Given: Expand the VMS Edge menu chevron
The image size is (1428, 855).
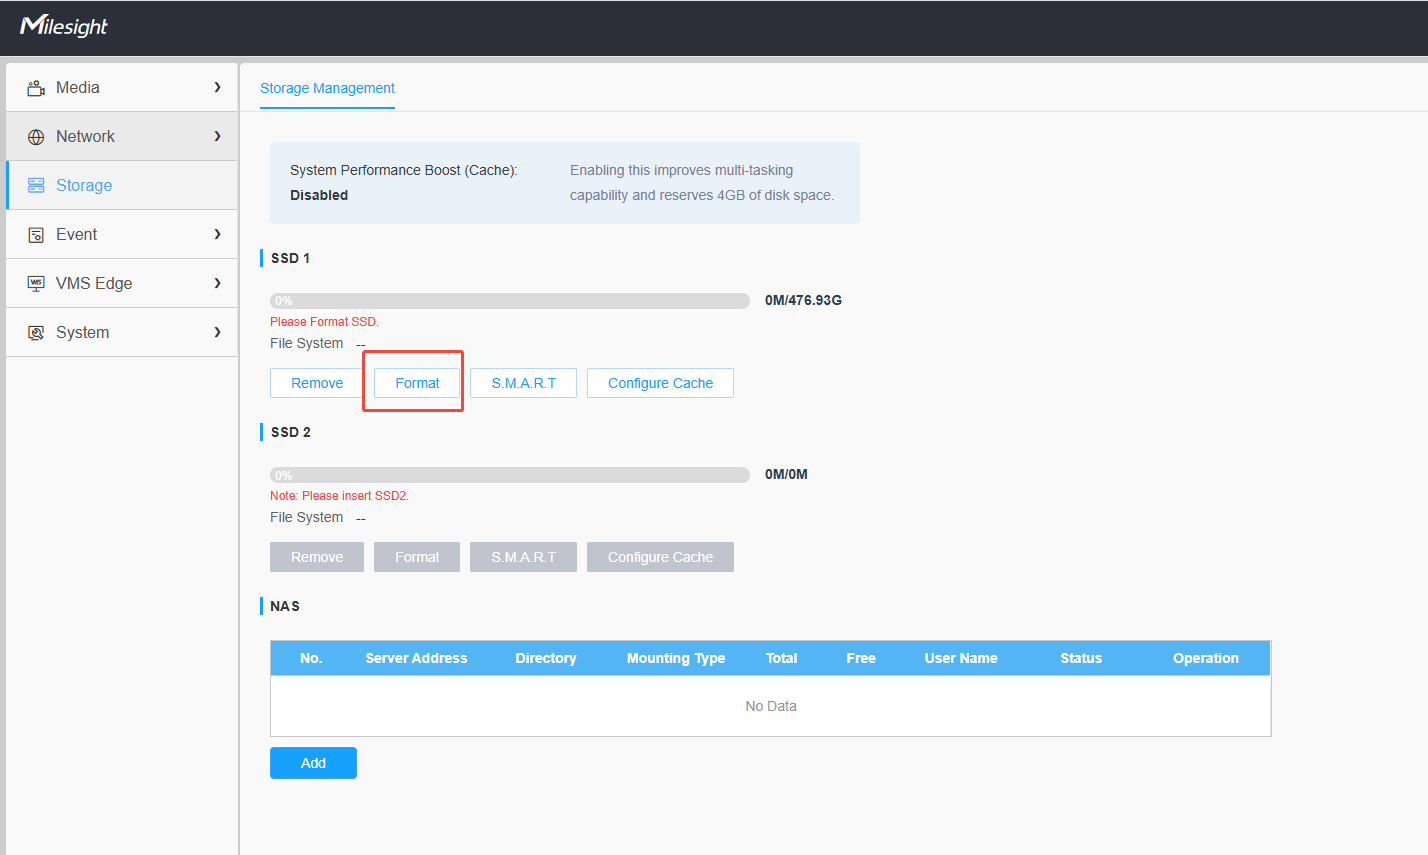Looking at the screenshot, I should pyautogui.click(x=217, y=283).
